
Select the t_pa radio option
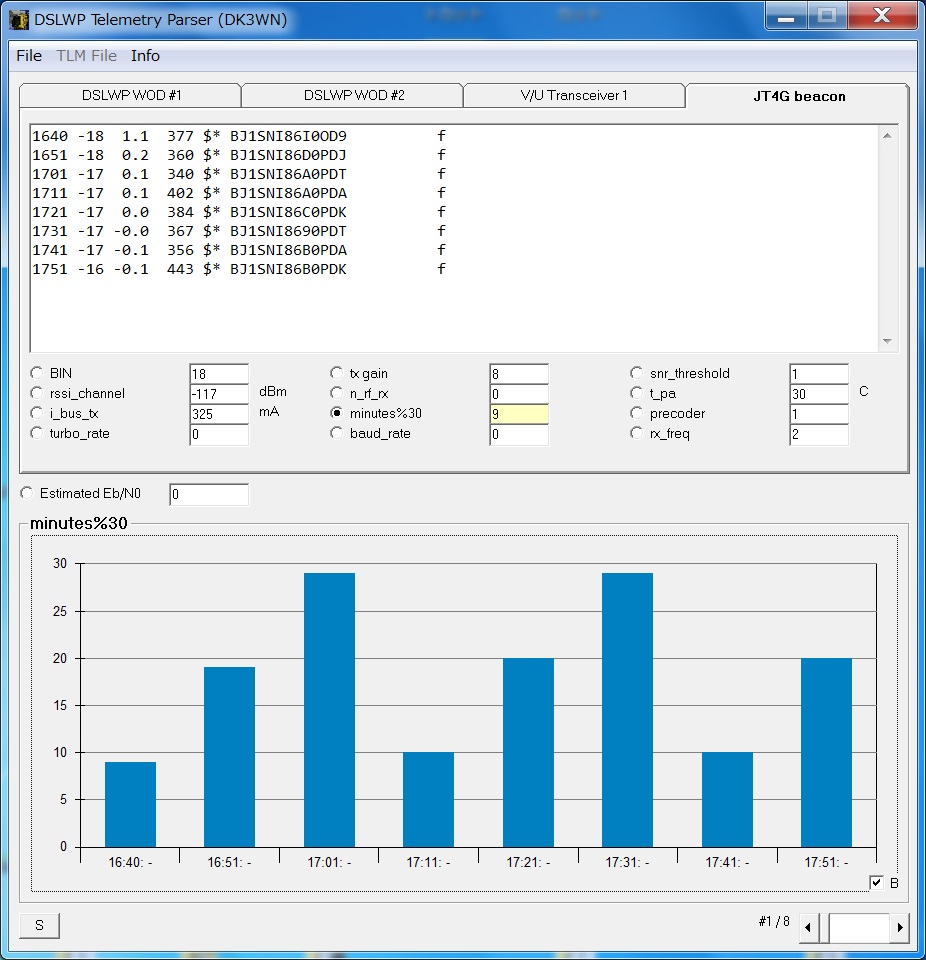[x=637, y=393]
